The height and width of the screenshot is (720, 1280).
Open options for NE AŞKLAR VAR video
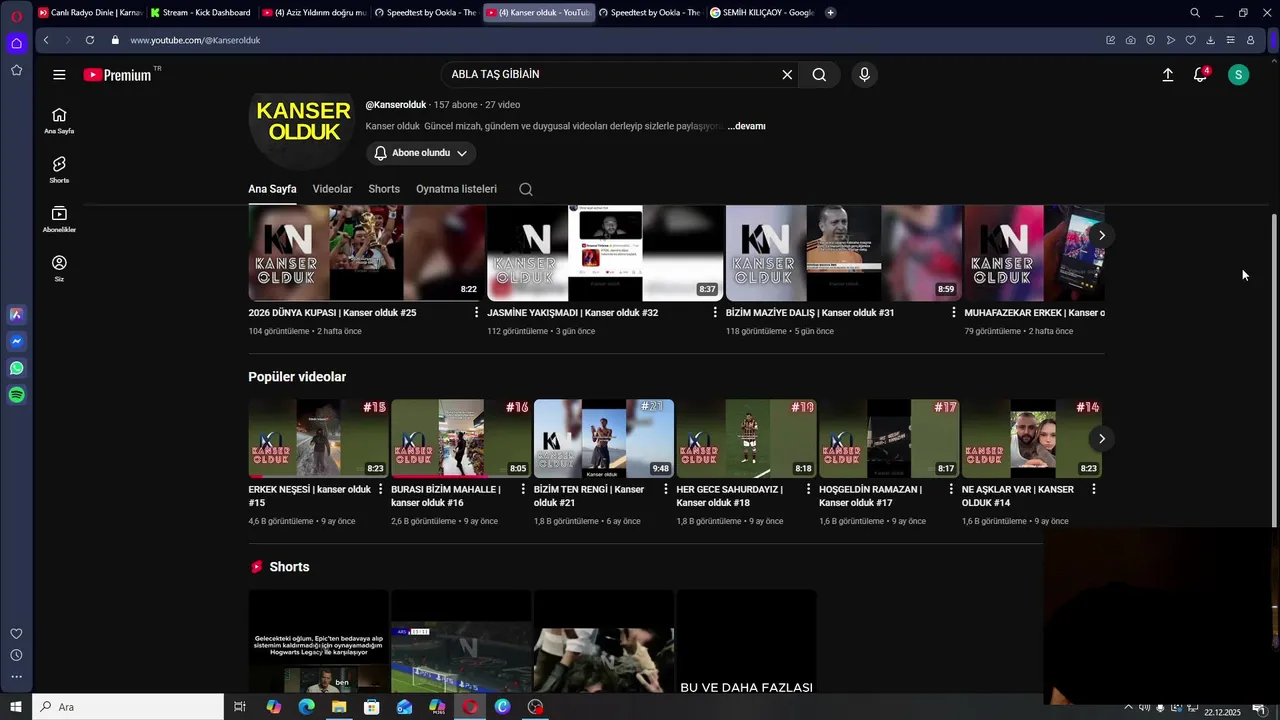click(1094, 489)
